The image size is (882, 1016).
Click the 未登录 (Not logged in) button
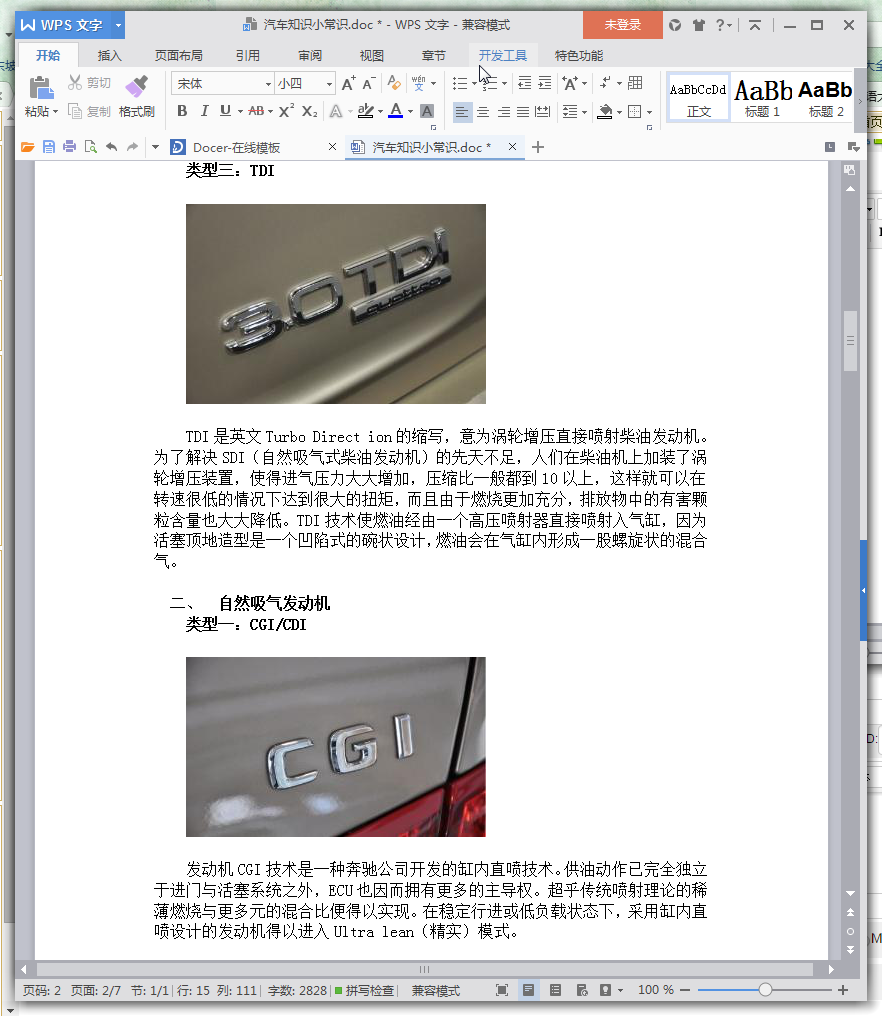pos(623,25)
